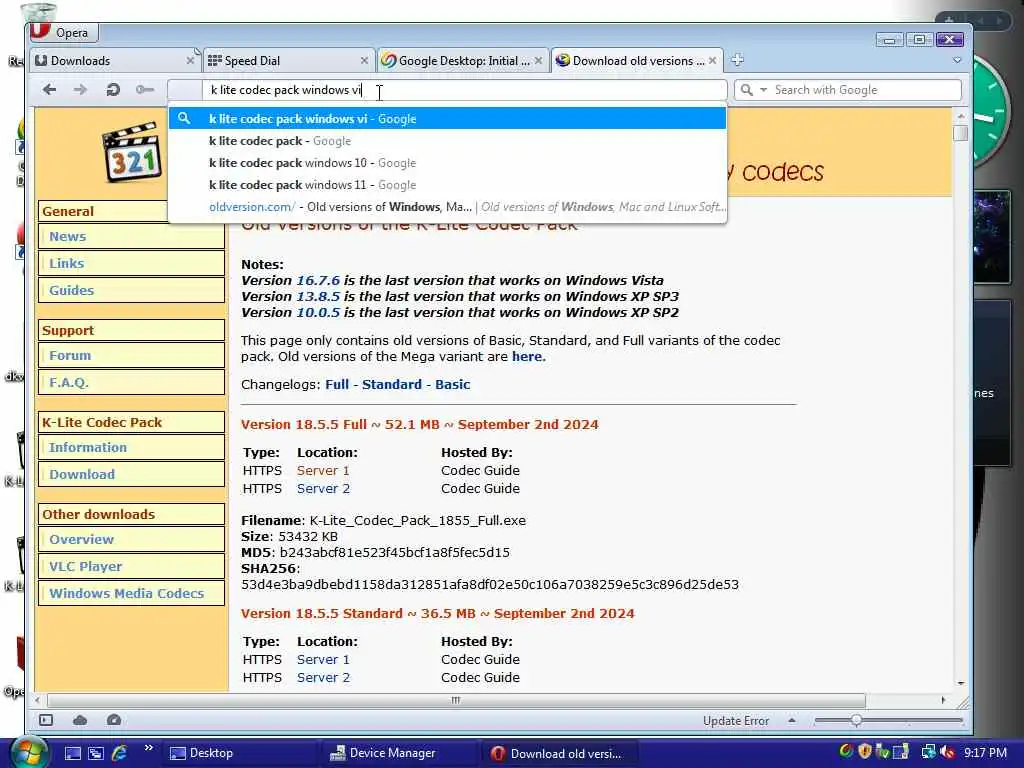Close the Google Desktop tab

[x=538, y=61]
